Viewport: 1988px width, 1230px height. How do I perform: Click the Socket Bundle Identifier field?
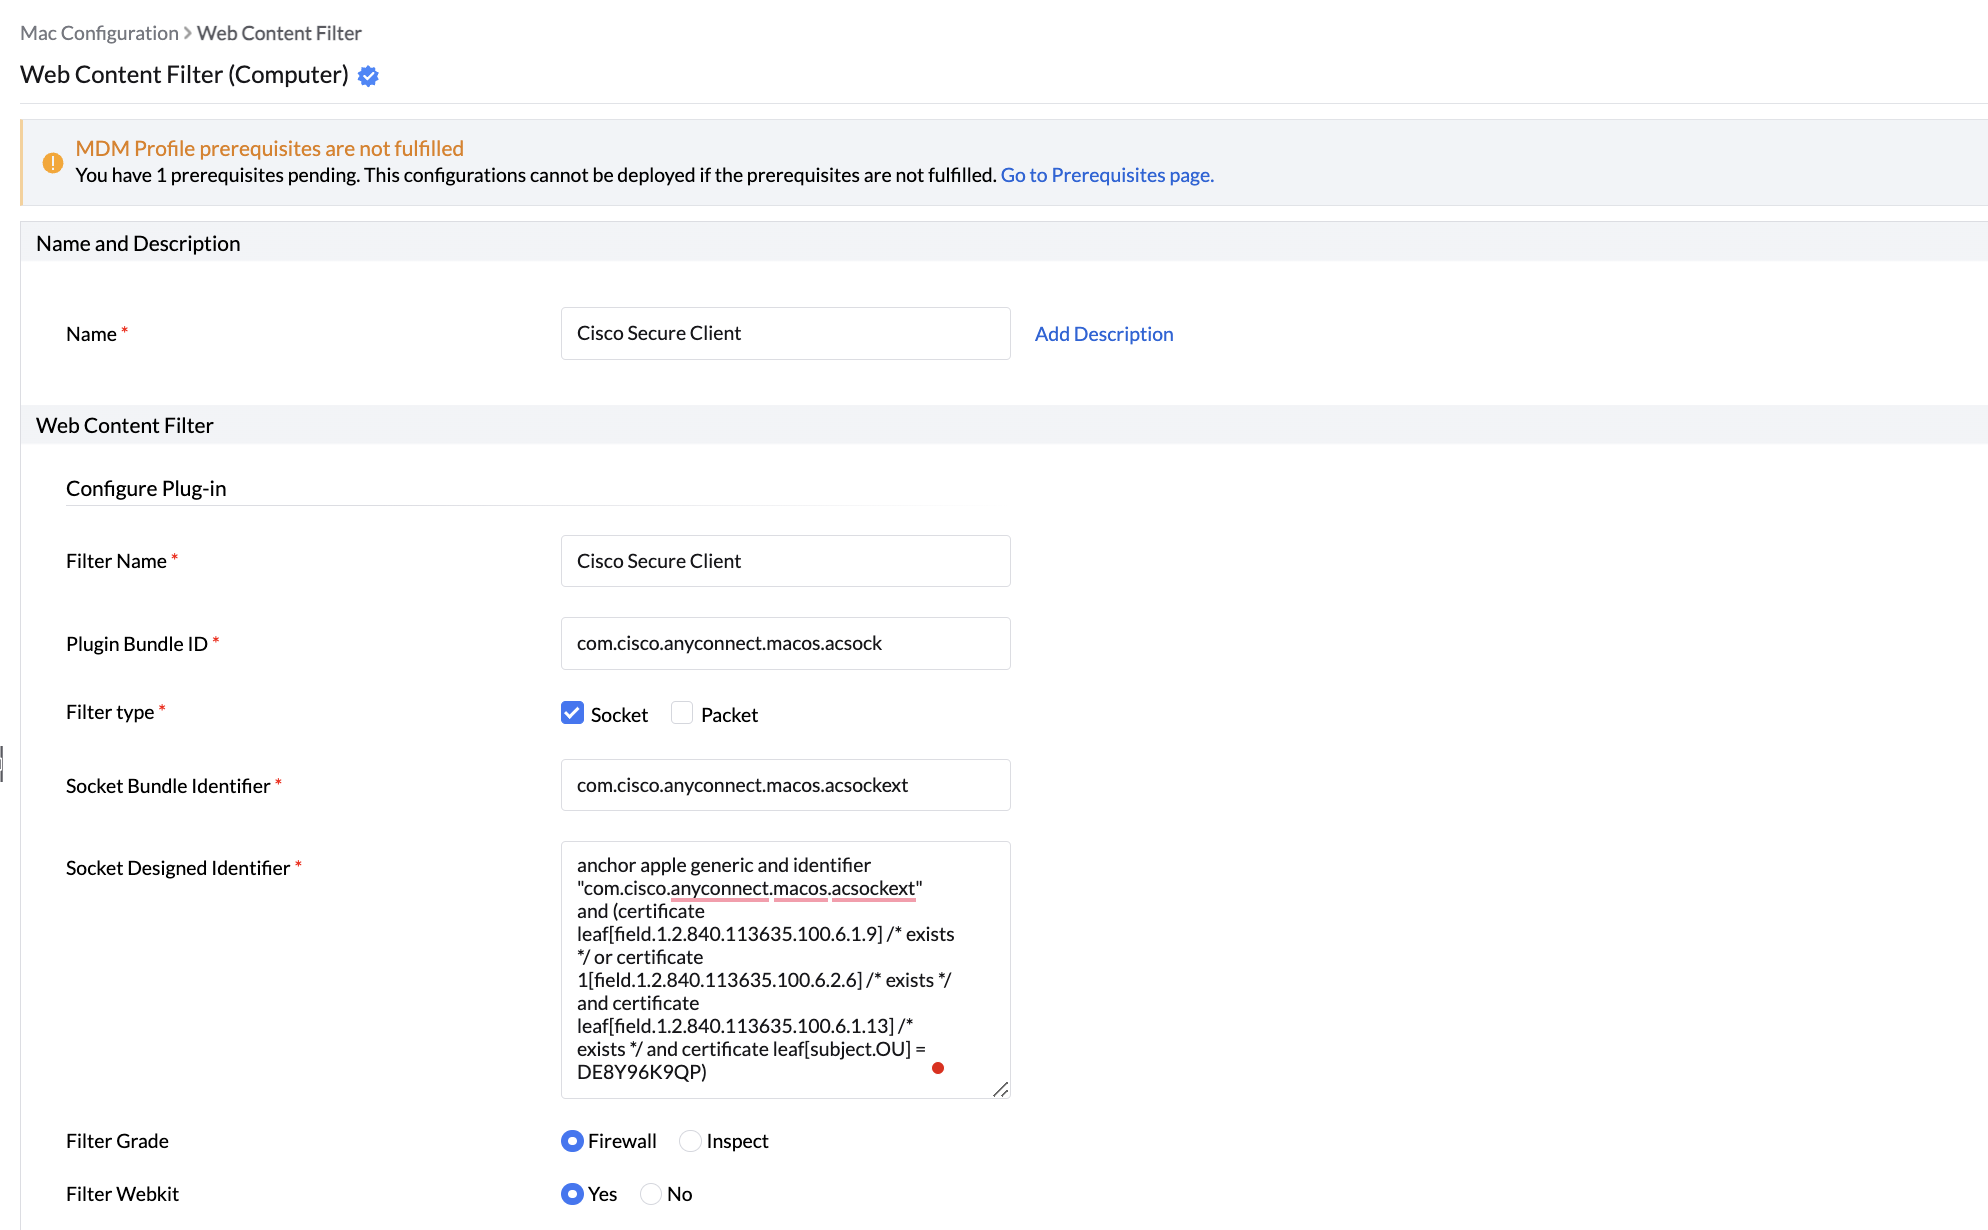point(785,785)
